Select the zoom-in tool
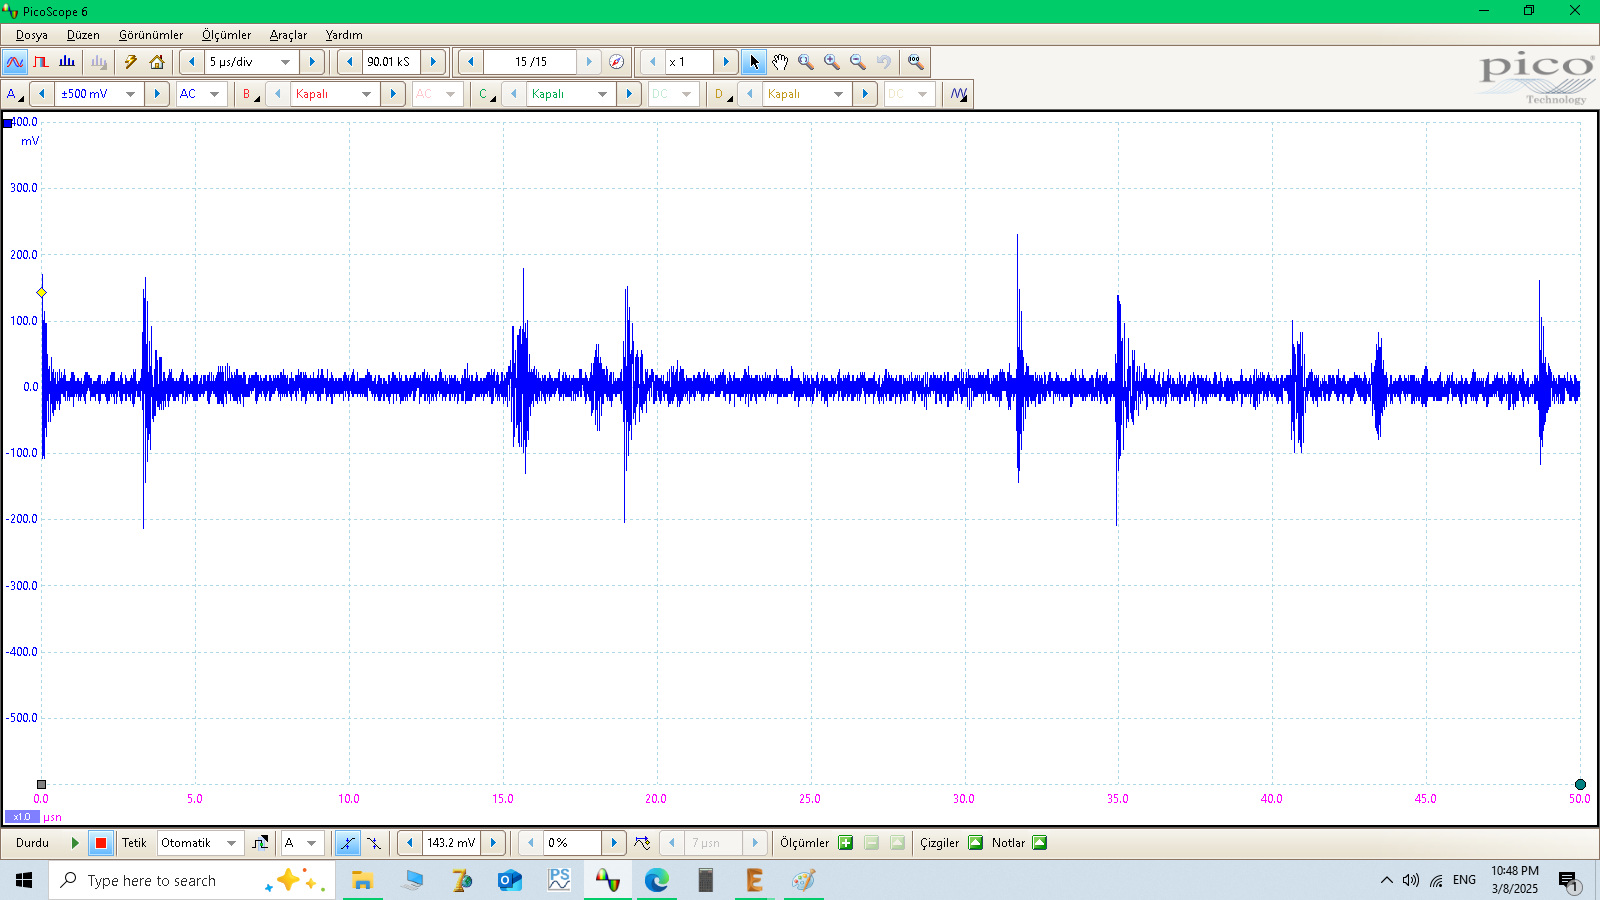This screenshot has height=900, width=1600. point(832,62)
